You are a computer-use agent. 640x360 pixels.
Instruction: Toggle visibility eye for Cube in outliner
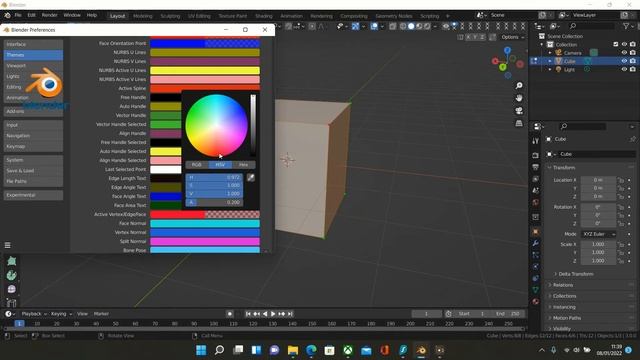pos(624,61)
